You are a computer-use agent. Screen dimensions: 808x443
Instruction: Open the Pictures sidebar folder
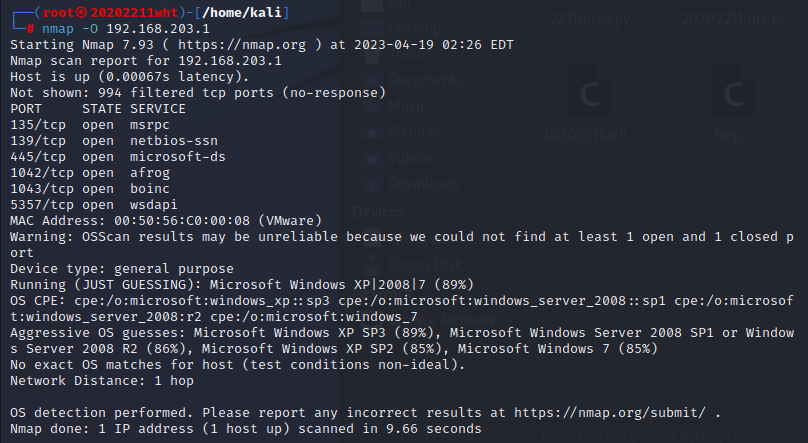tap(413, 132)
